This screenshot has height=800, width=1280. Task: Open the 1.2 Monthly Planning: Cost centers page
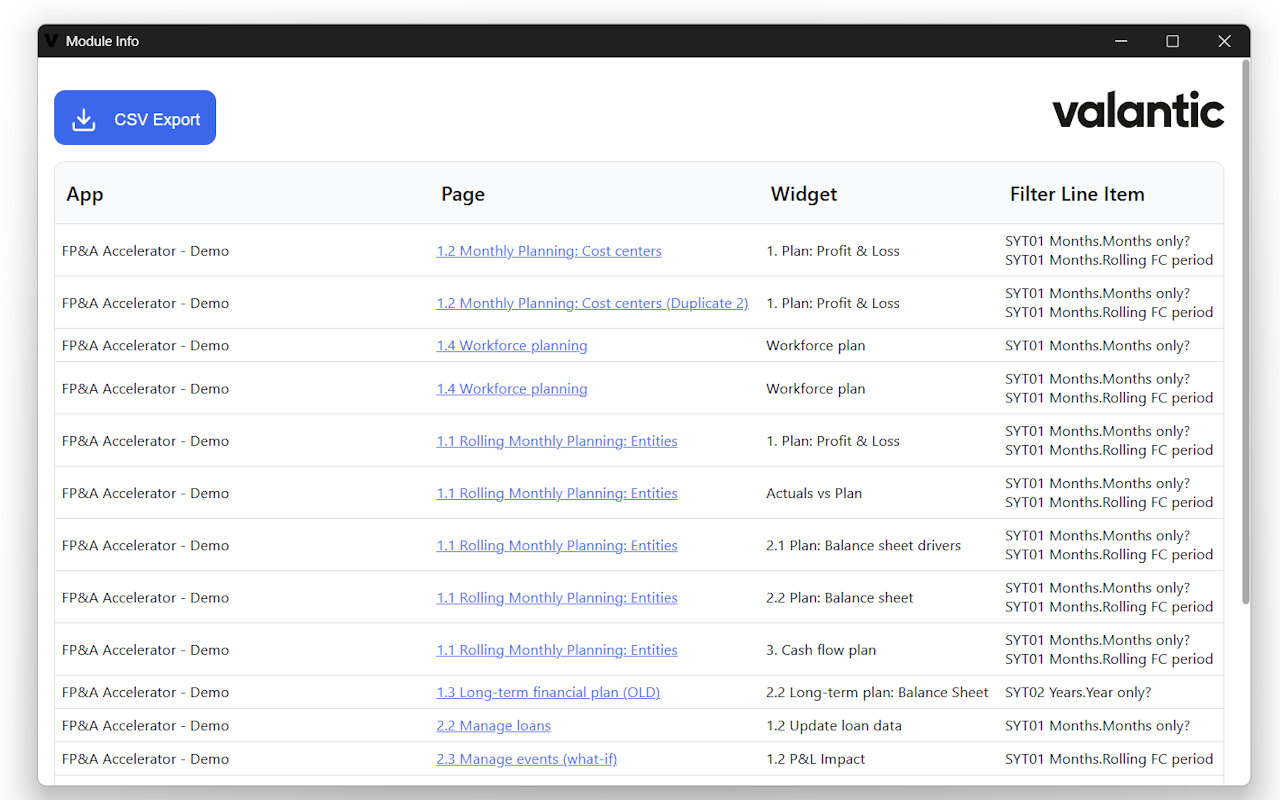pos(549,251)
